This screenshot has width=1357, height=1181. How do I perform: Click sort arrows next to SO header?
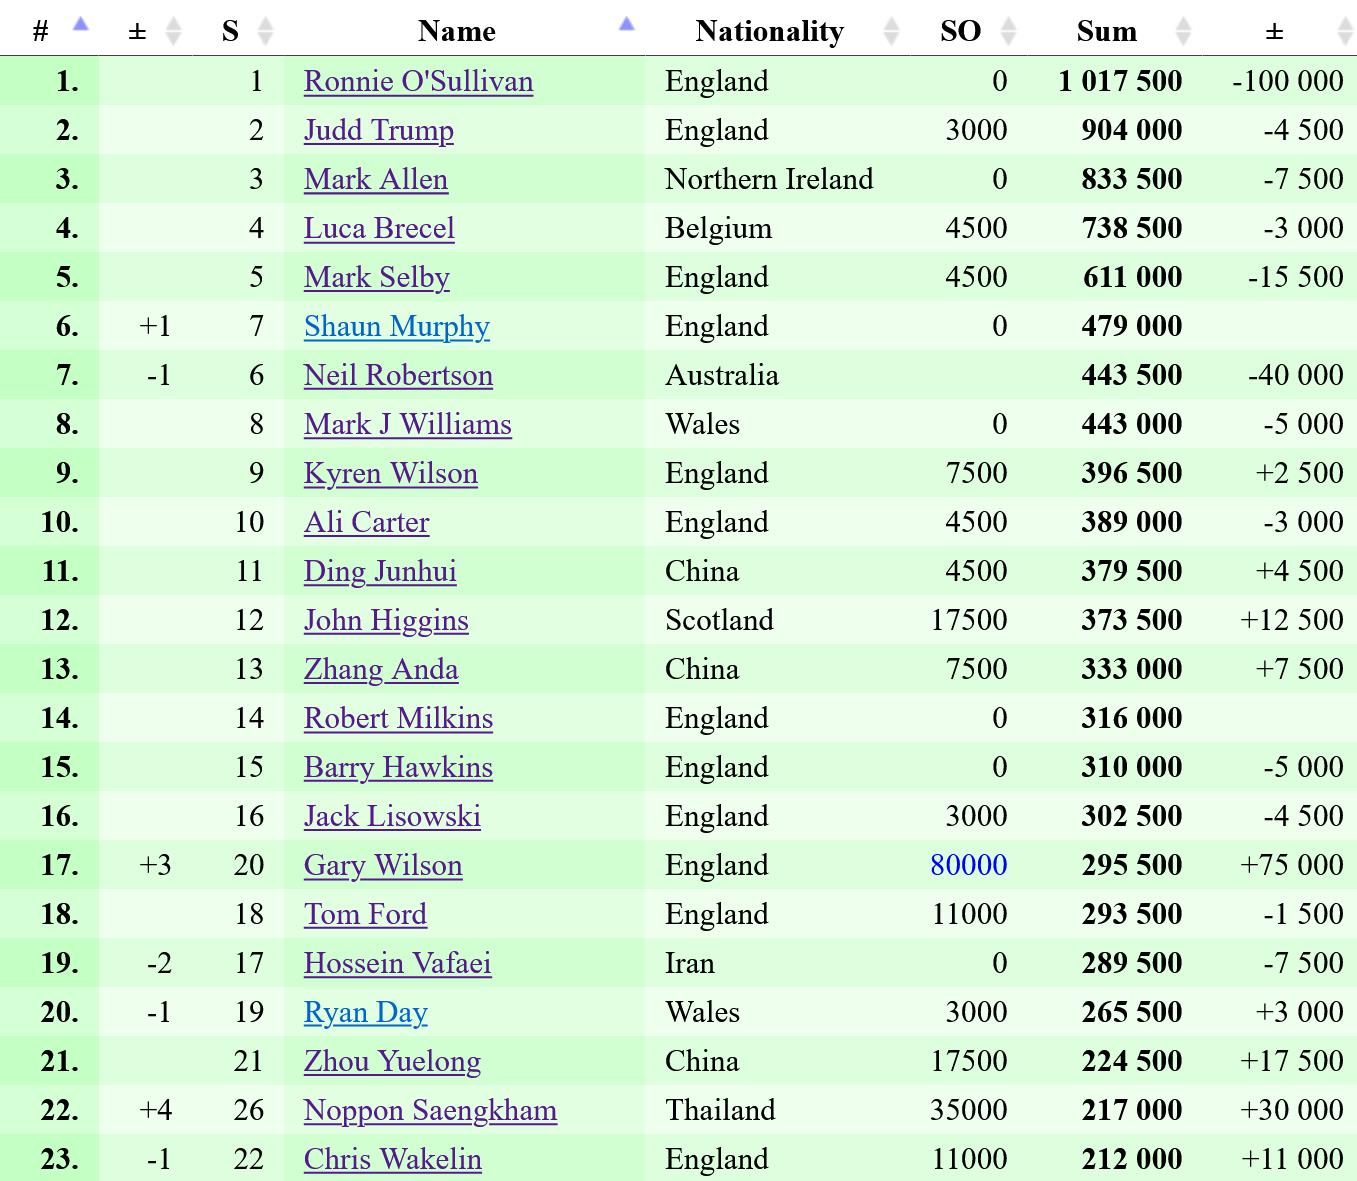tap(1008, 31)
